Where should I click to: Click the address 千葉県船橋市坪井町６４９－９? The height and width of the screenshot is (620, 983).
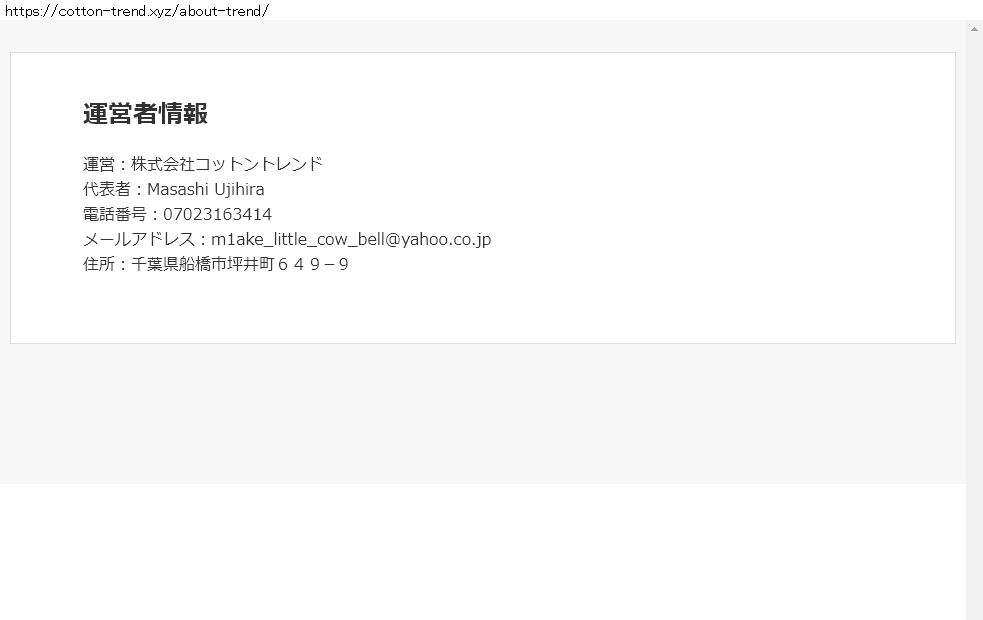point(239,264)
